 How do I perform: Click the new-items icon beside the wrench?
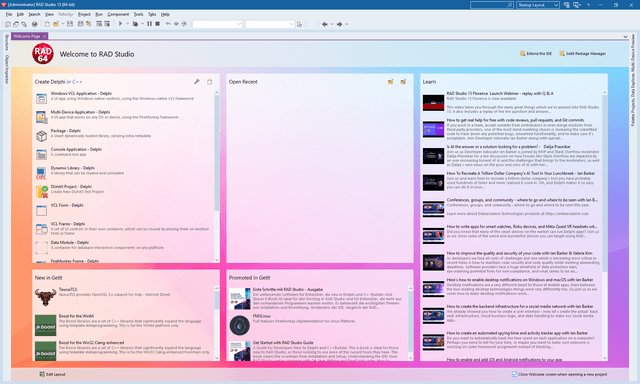coord(209,82)
